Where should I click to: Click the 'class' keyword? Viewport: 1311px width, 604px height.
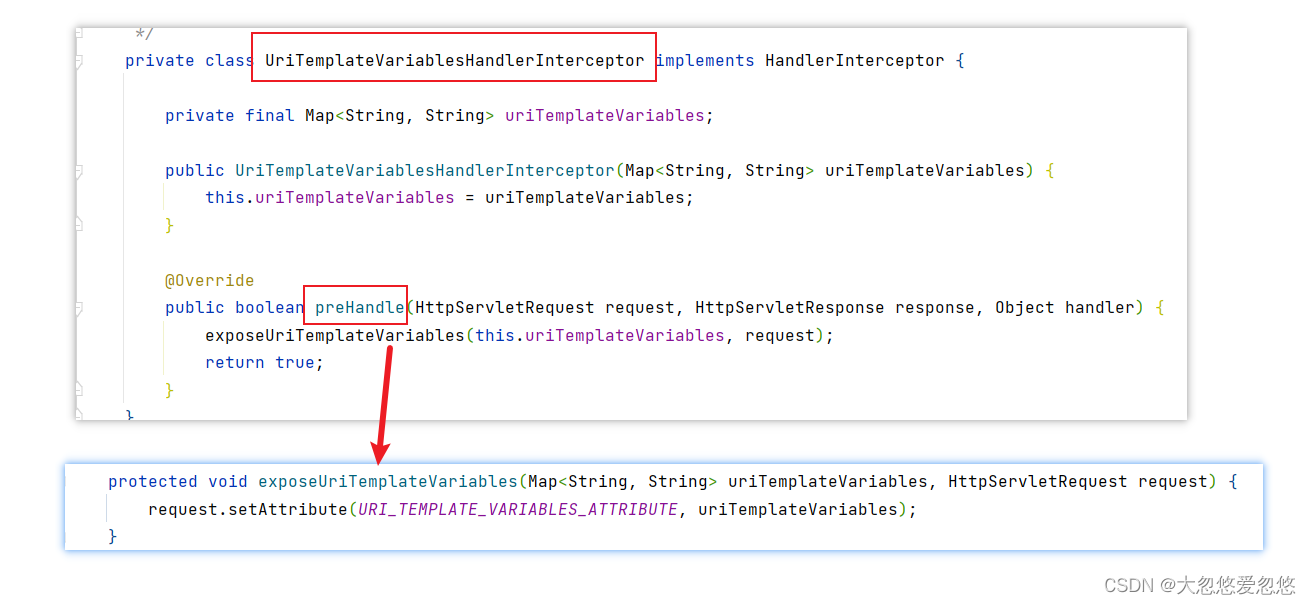click(x=230, y=61)
